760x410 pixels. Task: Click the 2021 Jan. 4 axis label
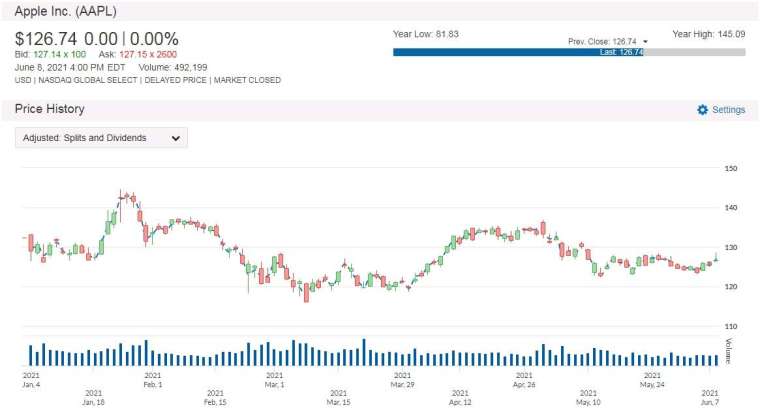pos(31,380)
